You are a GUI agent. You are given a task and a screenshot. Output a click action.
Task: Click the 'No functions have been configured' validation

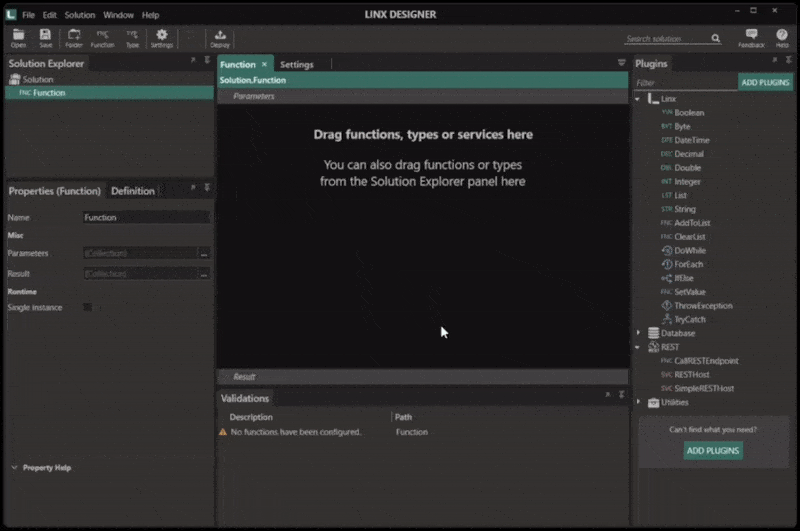coord(295,432)
